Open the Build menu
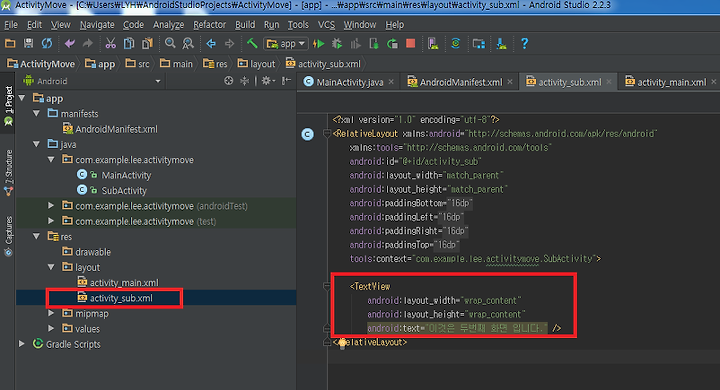Viewport: 720px width, 390px height. pos(245,25)
